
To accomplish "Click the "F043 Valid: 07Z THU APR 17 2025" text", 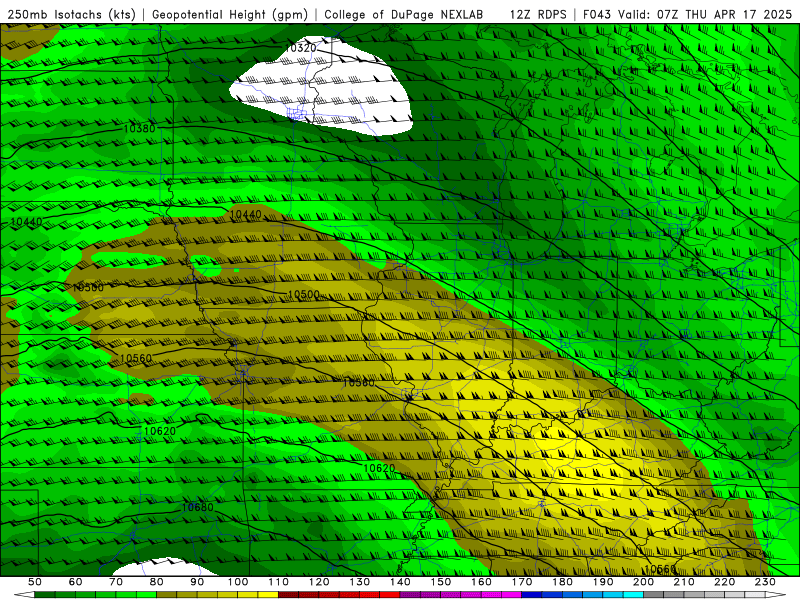I will pyautogui.click(x=687, y=15).
